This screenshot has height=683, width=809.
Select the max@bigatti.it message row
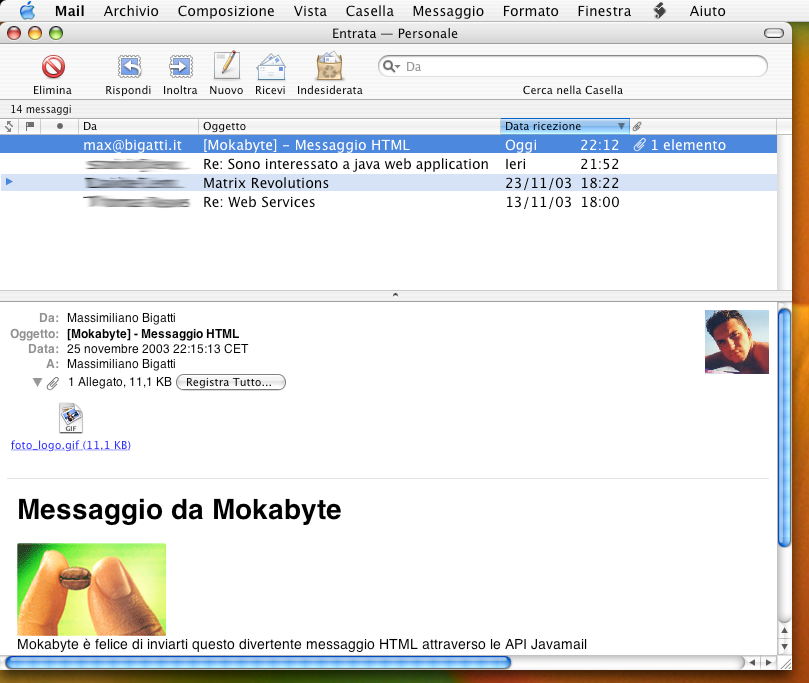point(388,145)
